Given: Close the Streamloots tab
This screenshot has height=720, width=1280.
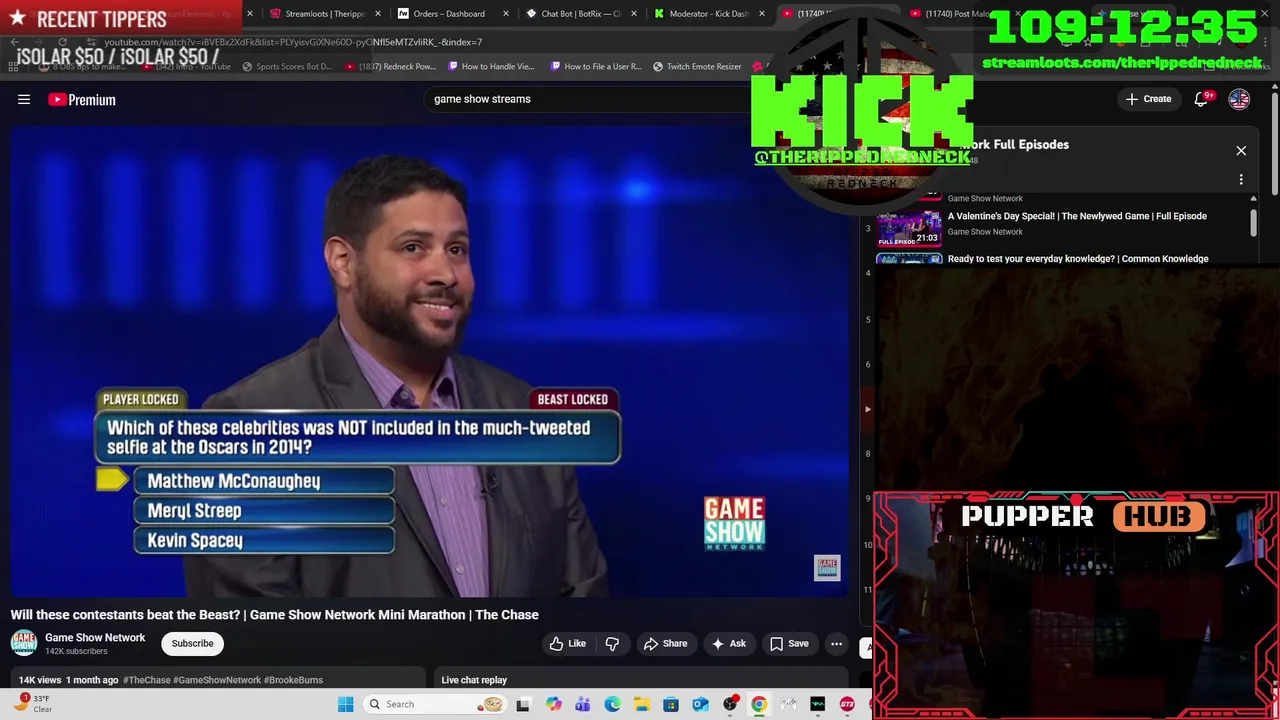Looking at the screenshot, I should (378, 14).
